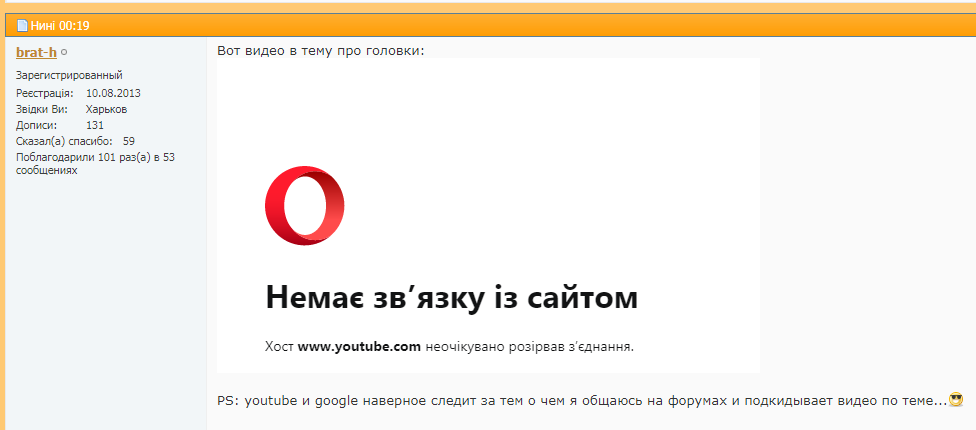976x430 pixels.
Task: Click the location value 'Харьков'
Action: pyautogui.click(x=106, y=109)
